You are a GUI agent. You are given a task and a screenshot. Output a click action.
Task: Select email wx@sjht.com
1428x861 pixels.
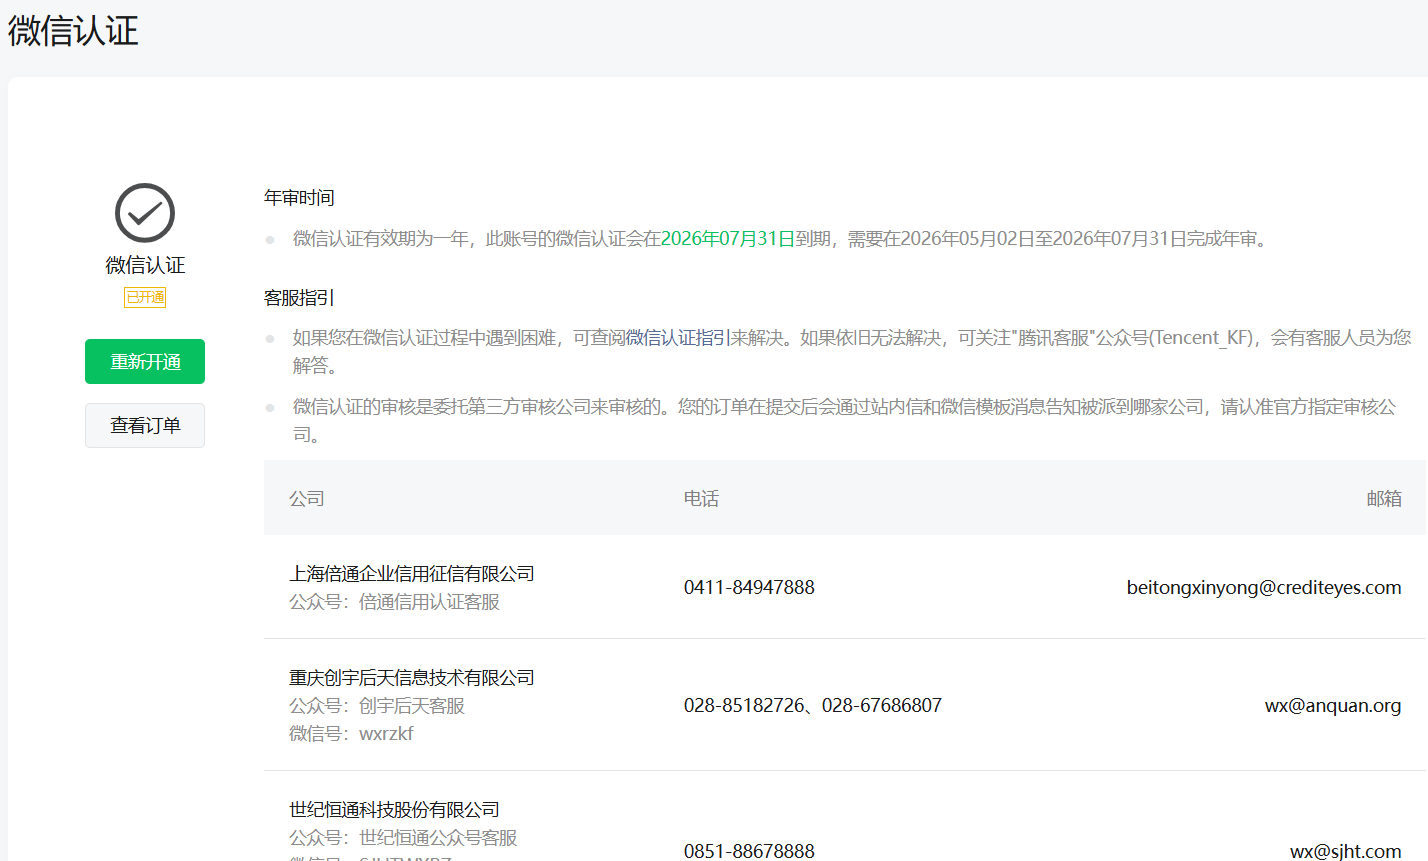(x=1346, y=851)
